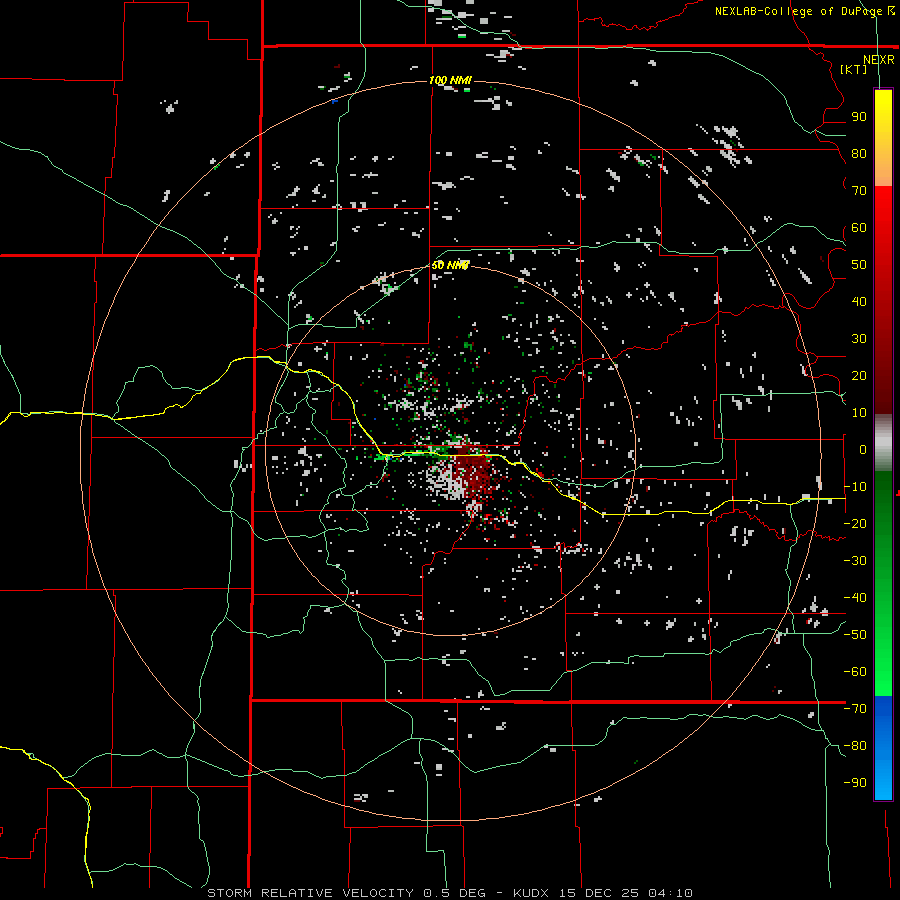This screenshot has height=900, width=900.
Task: Click the -60 value on velocity scale
Action: (x=855, y=672)
